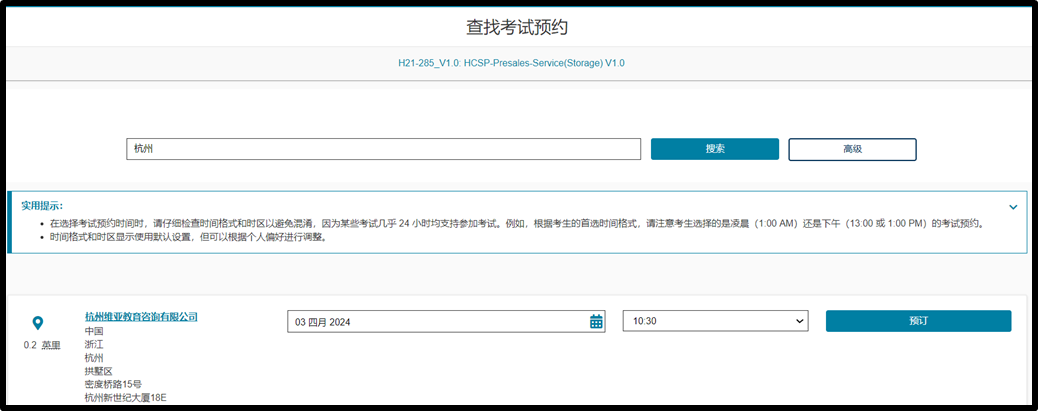Click the 0.2 英里 distance label
Image resolution: width=1038 pixels, height=411 pixels.
pos(41,345)
